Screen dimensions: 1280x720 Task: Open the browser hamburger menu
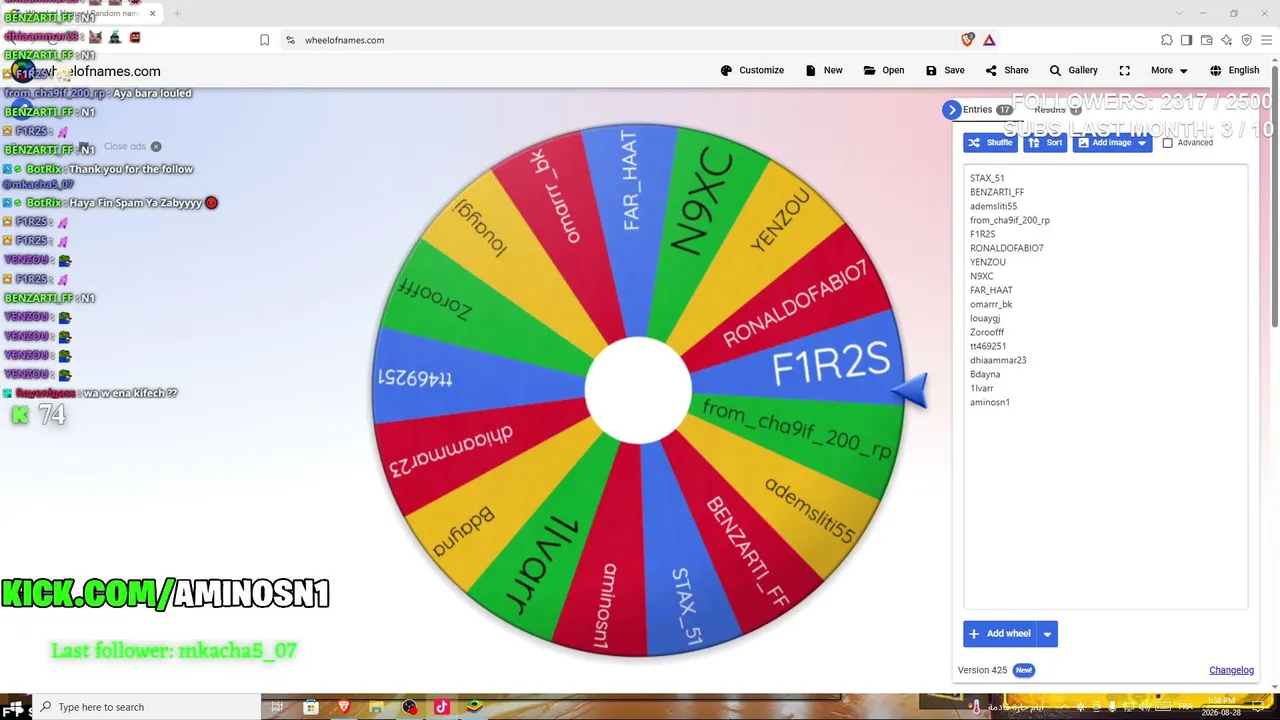pyautogui.click(x=1266, y=40)
